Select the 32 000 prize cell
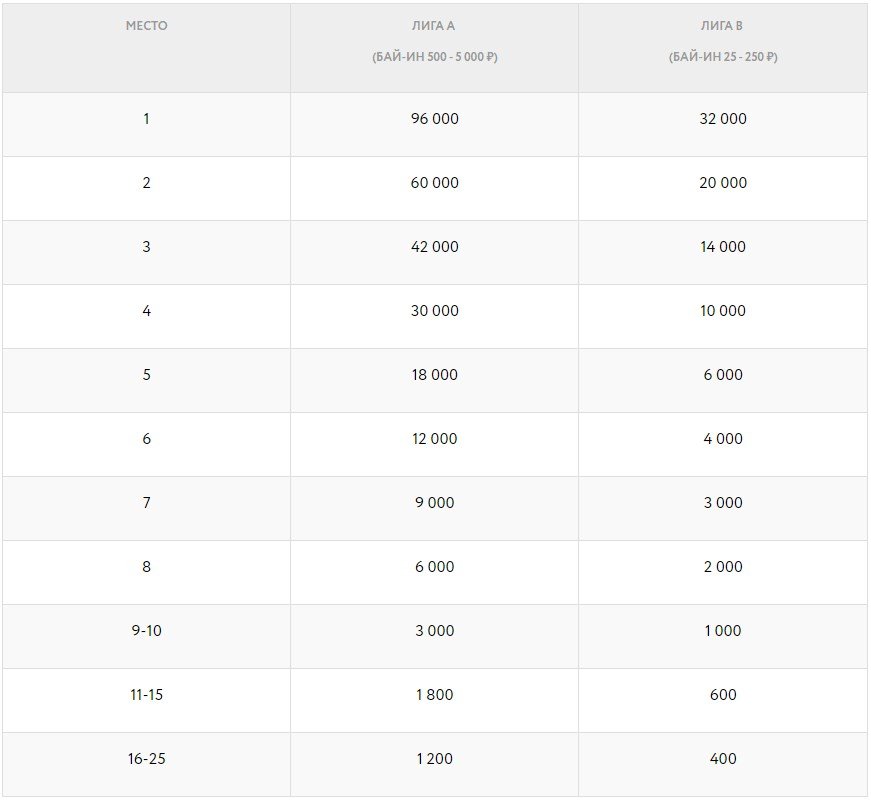 pyautogui.click(x=722, y=119)
